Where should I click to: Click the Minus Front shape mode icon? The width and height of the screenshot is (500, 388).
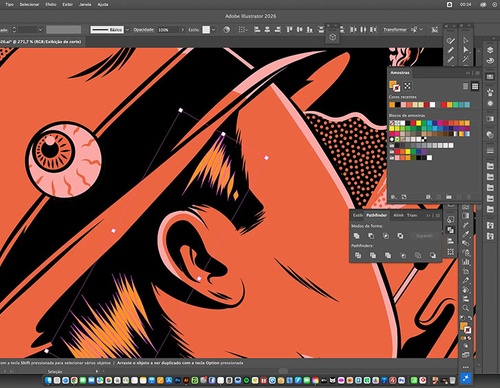[x=371, y=236]
